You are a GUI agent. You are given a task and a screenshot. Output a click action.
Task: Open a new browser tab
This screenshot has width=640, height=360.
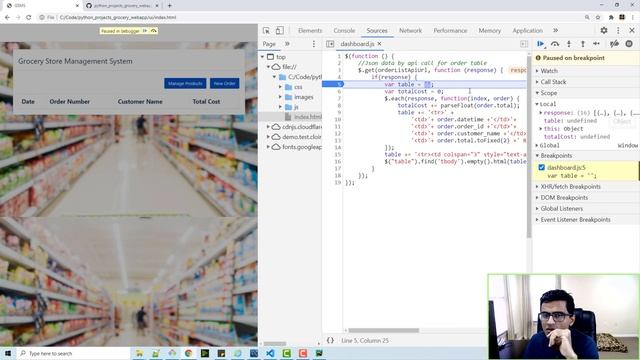point(169,6)
